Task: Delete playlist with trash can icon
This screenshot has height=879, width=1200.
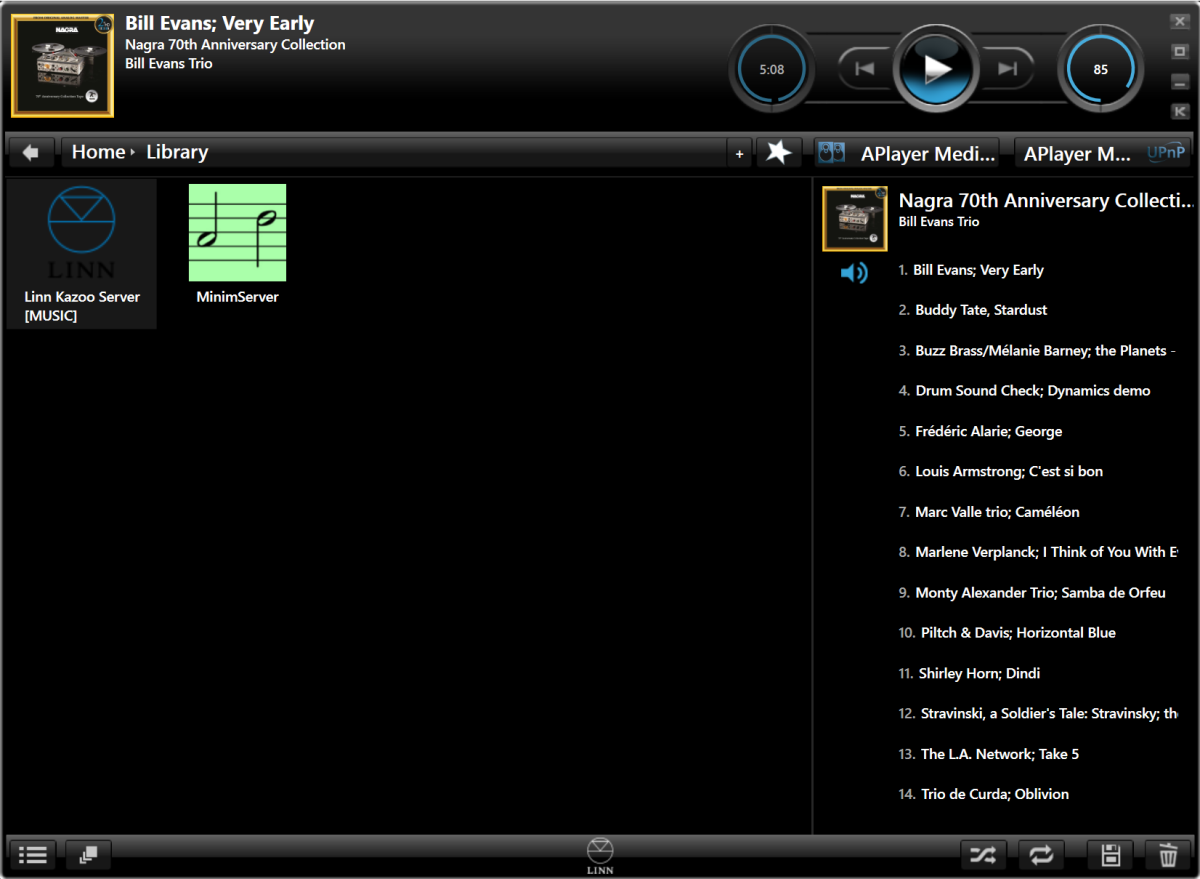Action: click(x=1168, y=855)
